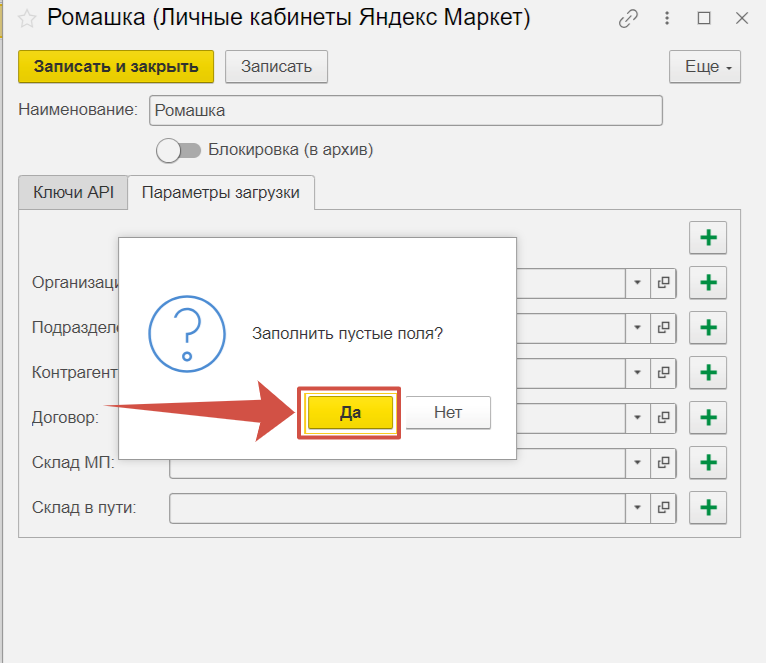
Task: Confirm by clicking the Да button
Action: [x=350, y=412]
